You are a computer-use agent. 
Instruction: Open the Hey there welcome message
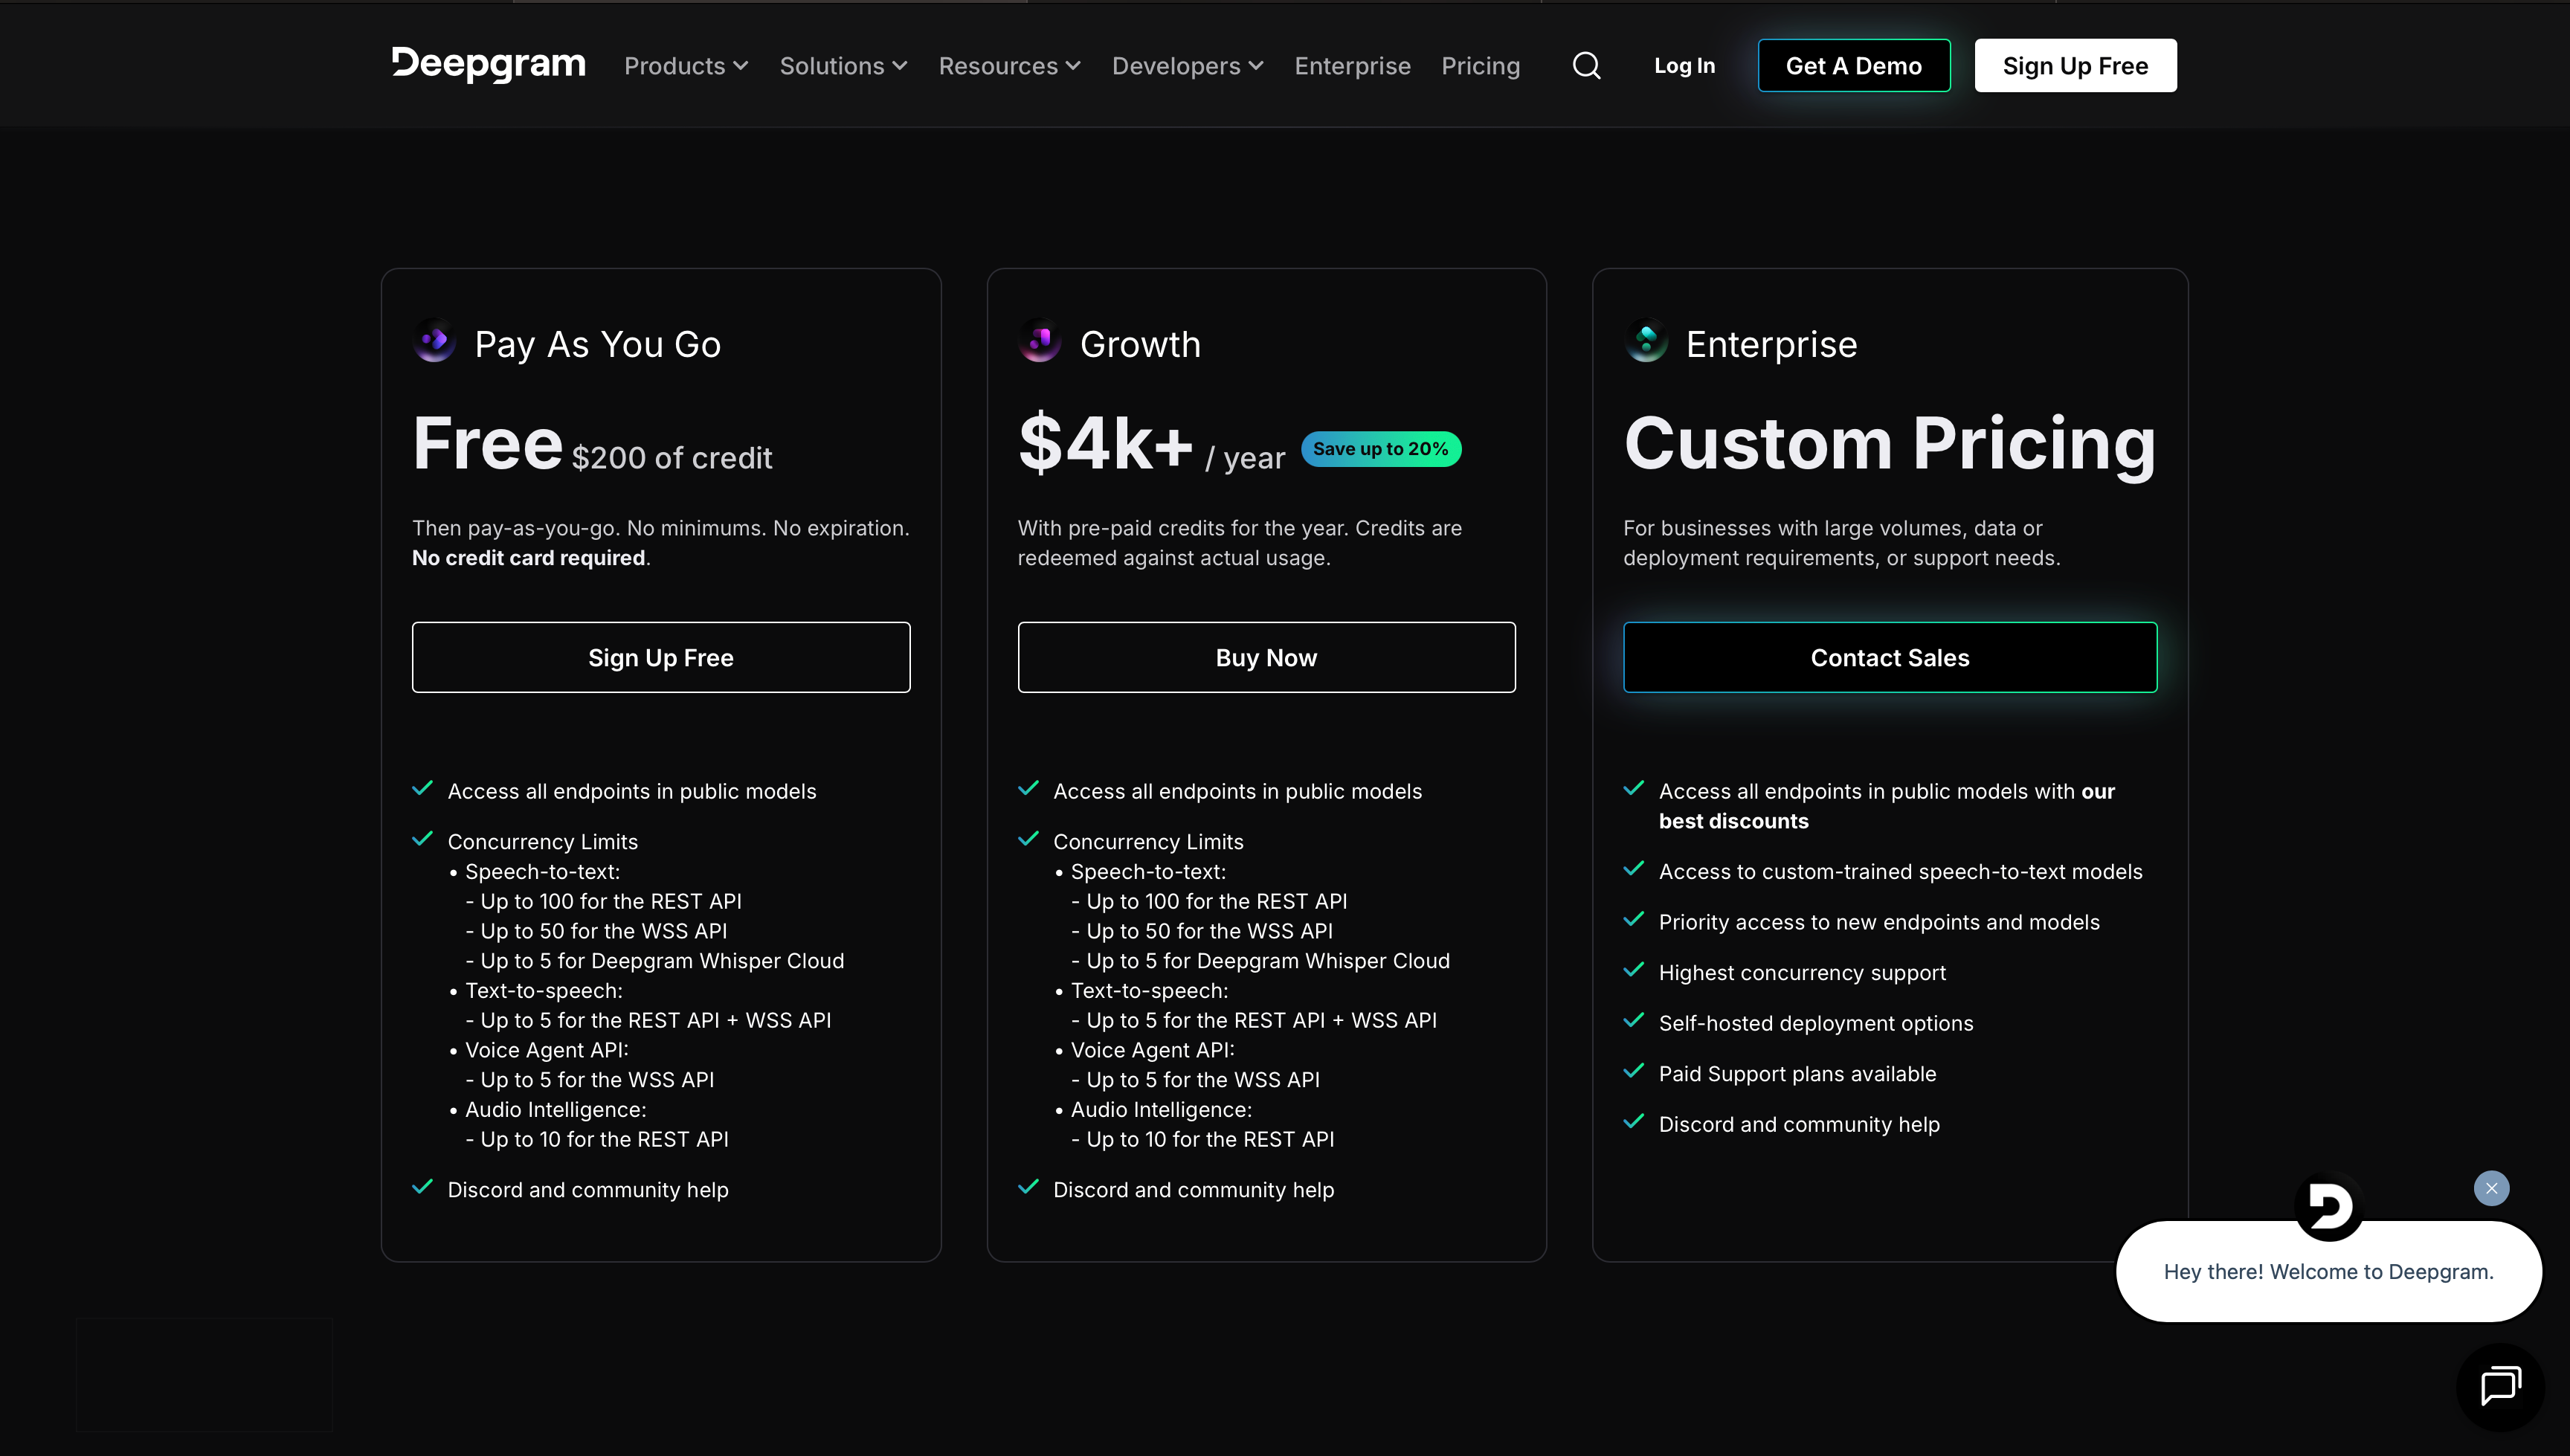click(x=2328, y=1271)
